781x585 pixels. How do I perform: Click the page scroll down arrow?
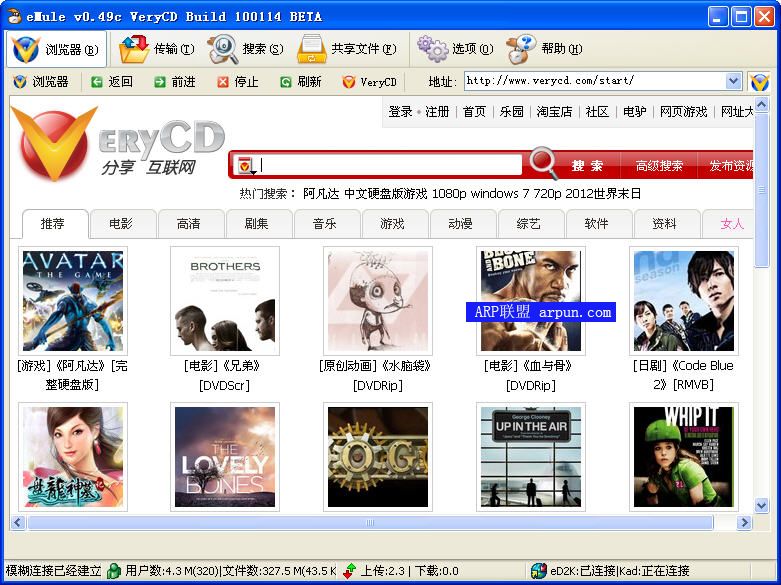(x=761, y=506)
